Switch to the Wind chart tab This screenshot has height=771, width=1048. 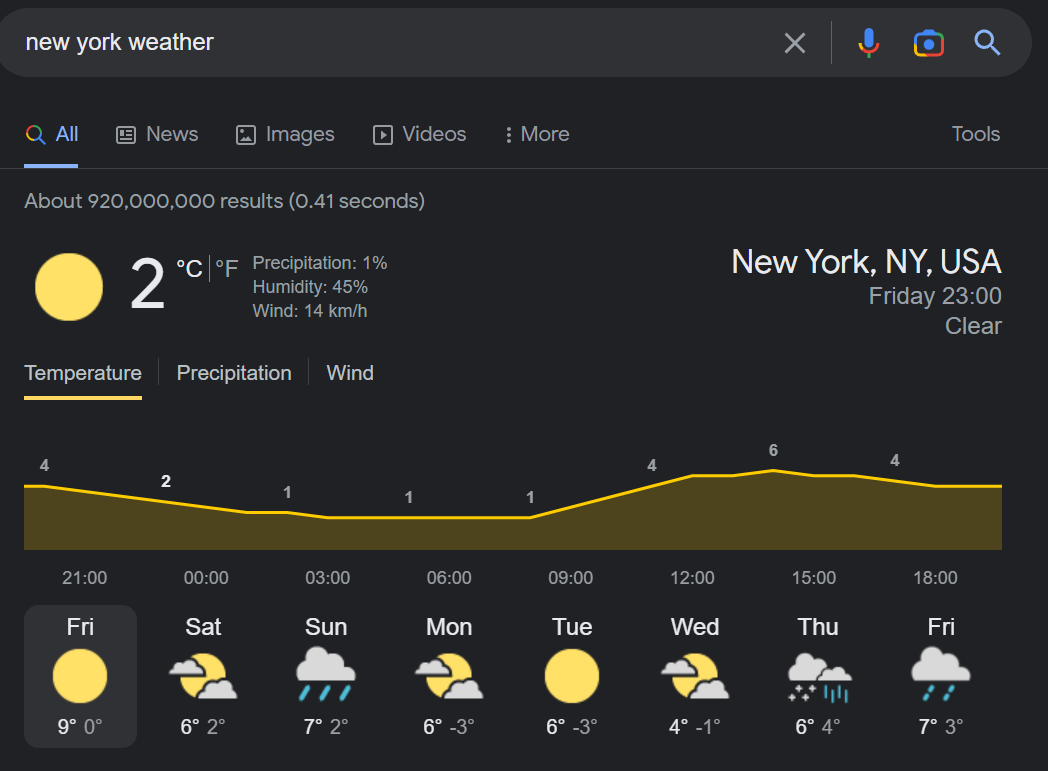tap(350, 373)
